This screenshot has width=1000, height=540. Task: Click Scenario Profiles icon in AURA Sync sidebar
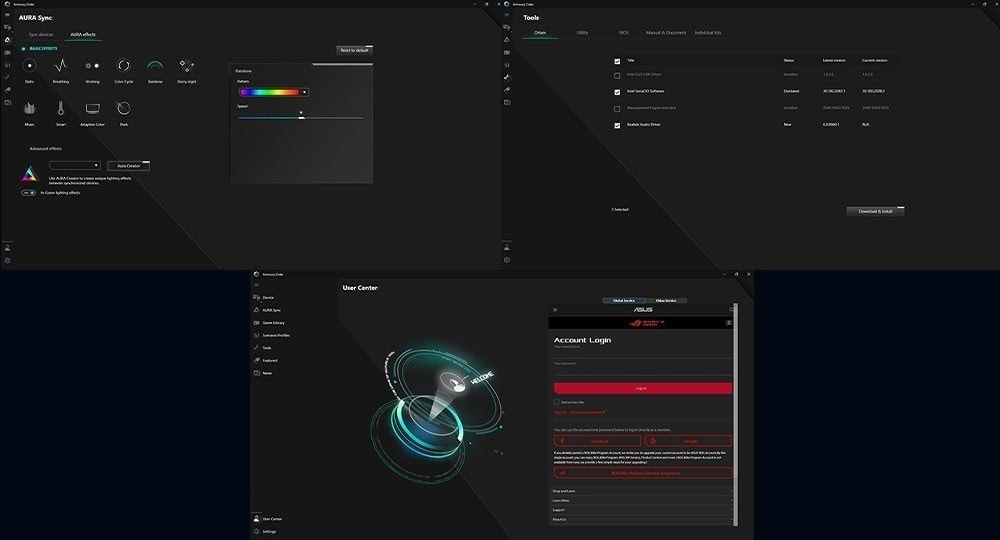8,65
